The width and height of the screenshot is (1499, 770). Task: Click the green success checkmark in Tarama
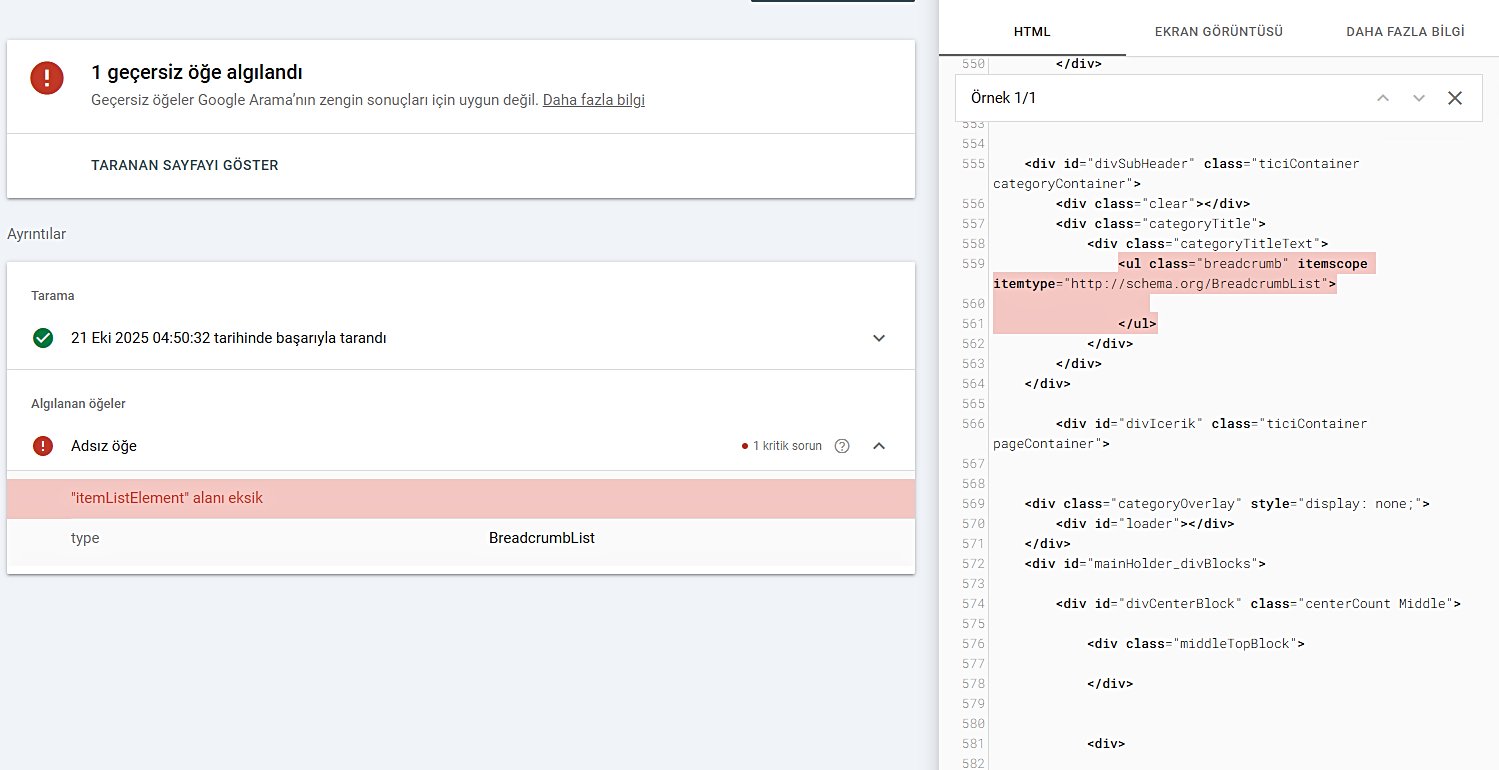coord(43,338)
